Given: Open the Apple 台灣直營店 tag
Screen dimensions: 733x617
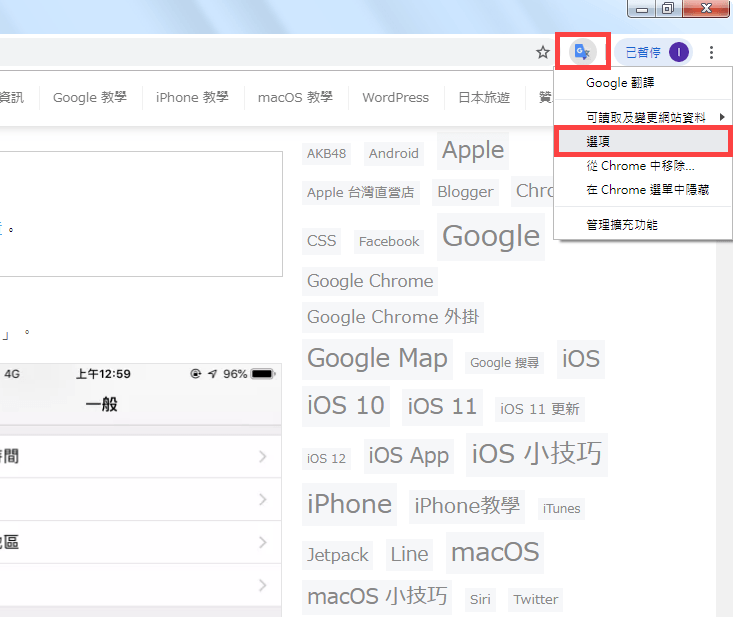Looking at the screenshot, I should 360,193.
